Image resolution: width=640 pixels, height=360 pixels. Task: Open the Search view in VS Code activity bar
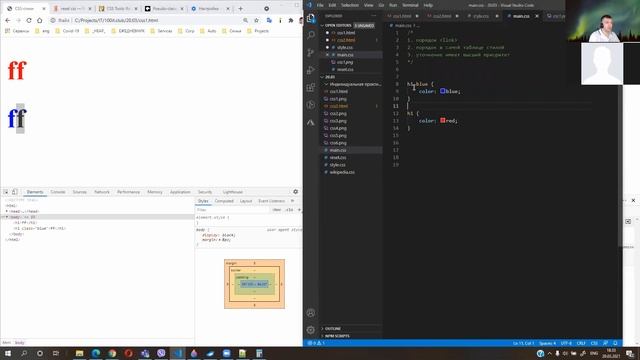(311, 35)
